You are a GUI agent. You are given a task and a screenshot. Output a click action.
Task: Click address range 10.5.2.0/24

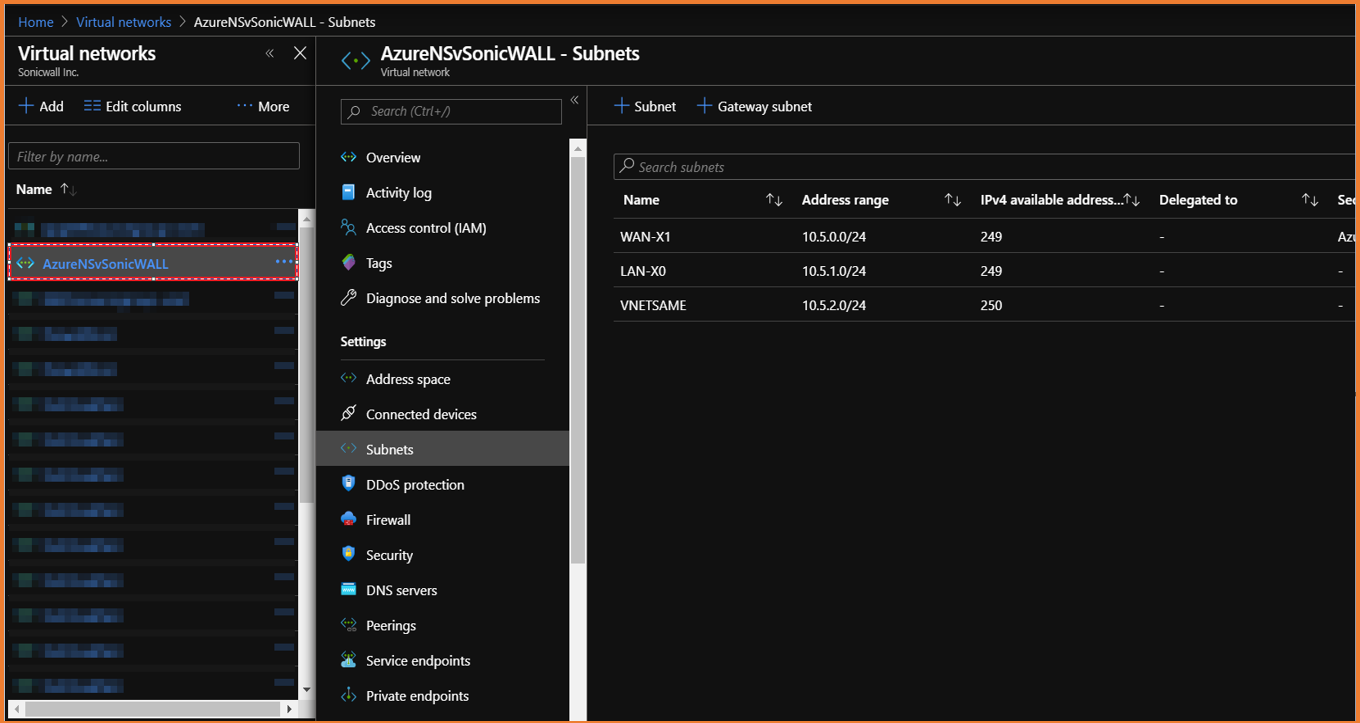coord(834,305)
